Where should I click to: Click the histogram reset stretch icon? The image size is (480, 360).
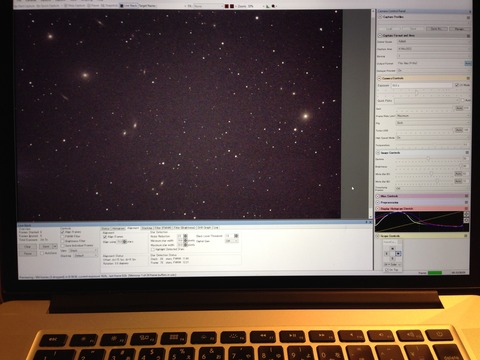point(466,220)
